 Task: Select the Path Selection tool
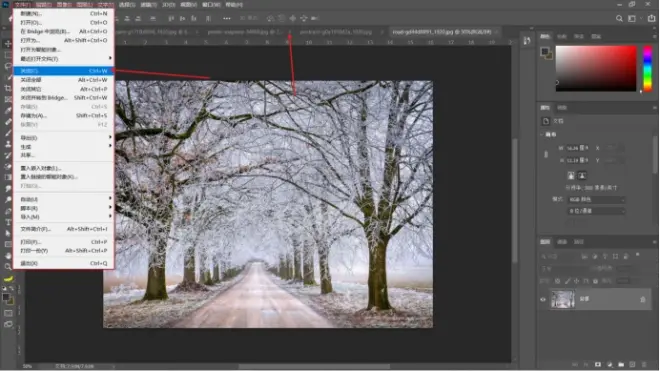point(8,233)
